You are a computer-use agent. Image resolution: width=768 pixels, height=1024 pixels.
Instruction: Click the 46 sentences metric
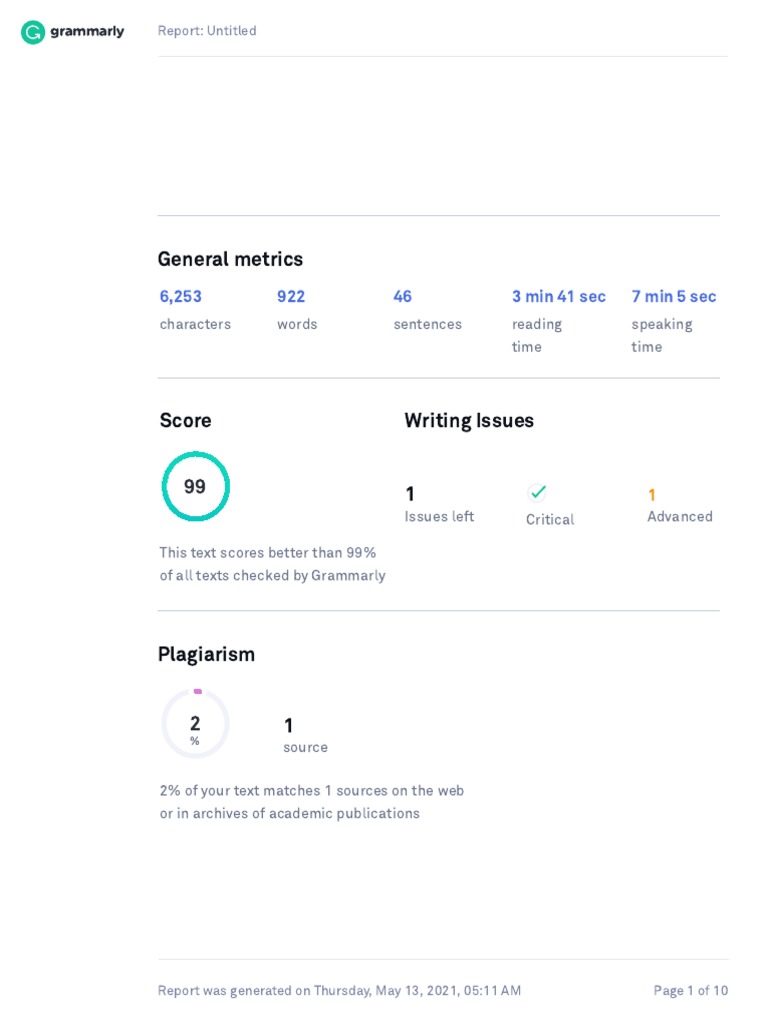tap(403, 296)
